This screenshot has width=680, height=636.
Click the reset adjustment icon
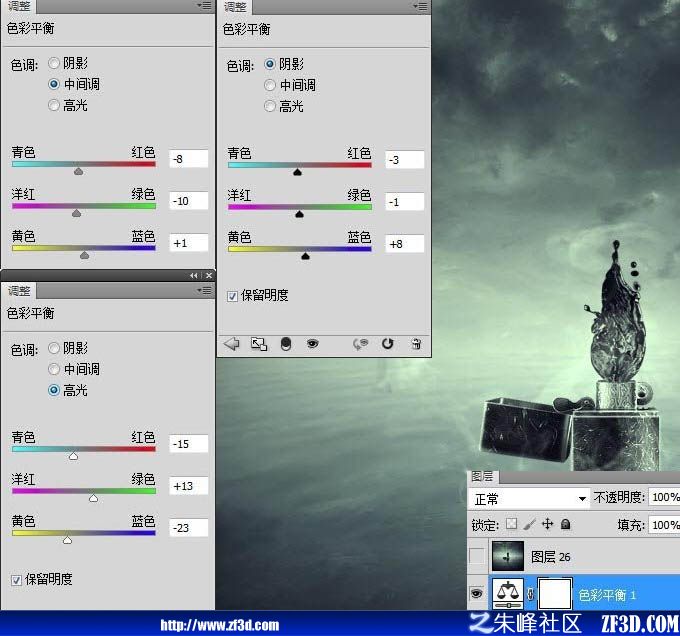pyautogui.click(x=387, y=344)
